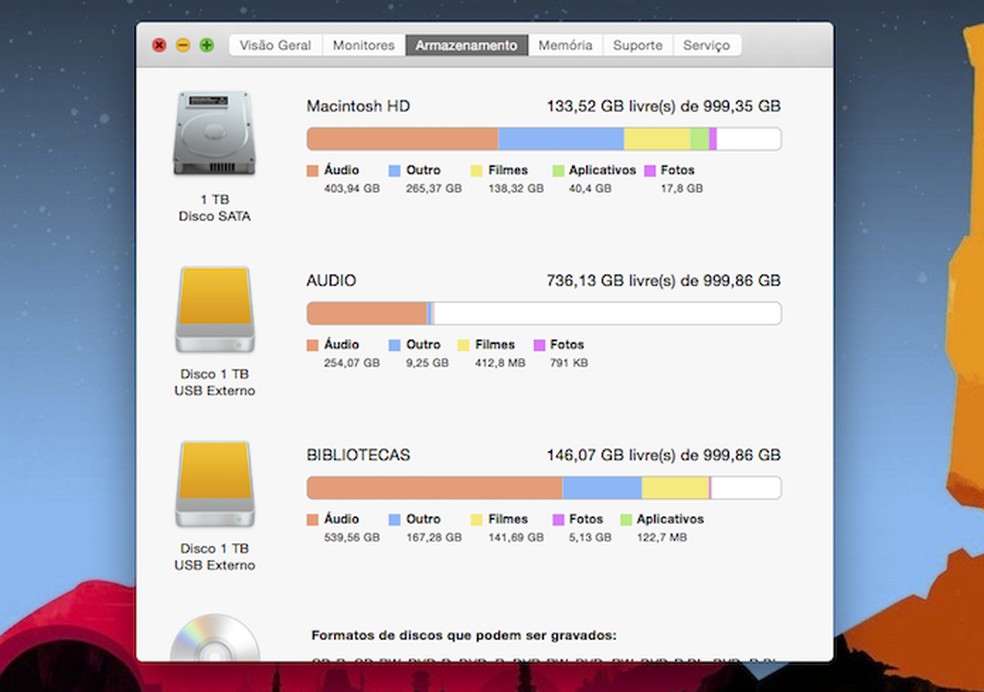Click the green zoom button in the title bar
This screenshot has width=984, height=692.
pyautogui.click(x=206, y=45)
